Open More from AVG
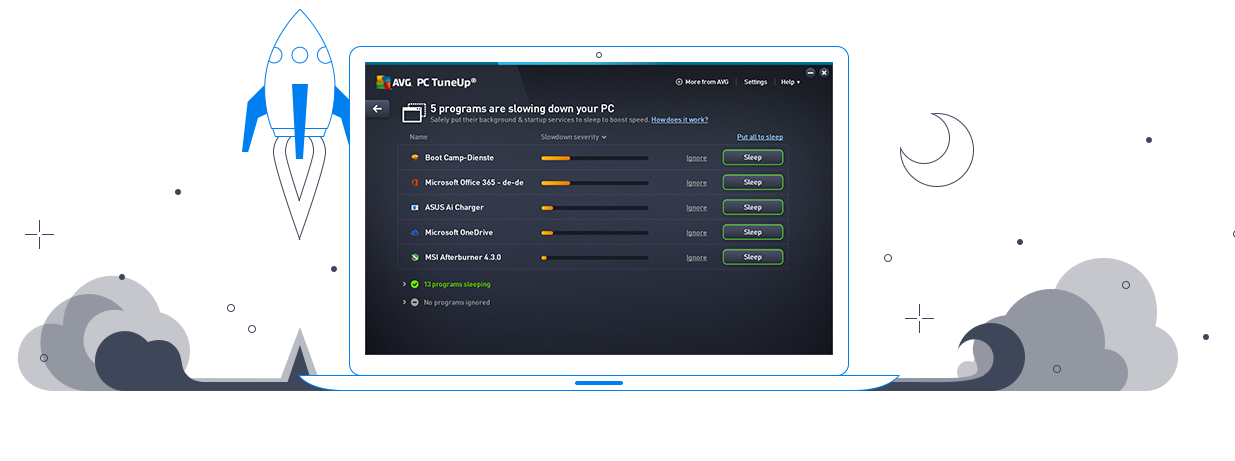The width and height of the screenshot is (1235, 461). 702,82
